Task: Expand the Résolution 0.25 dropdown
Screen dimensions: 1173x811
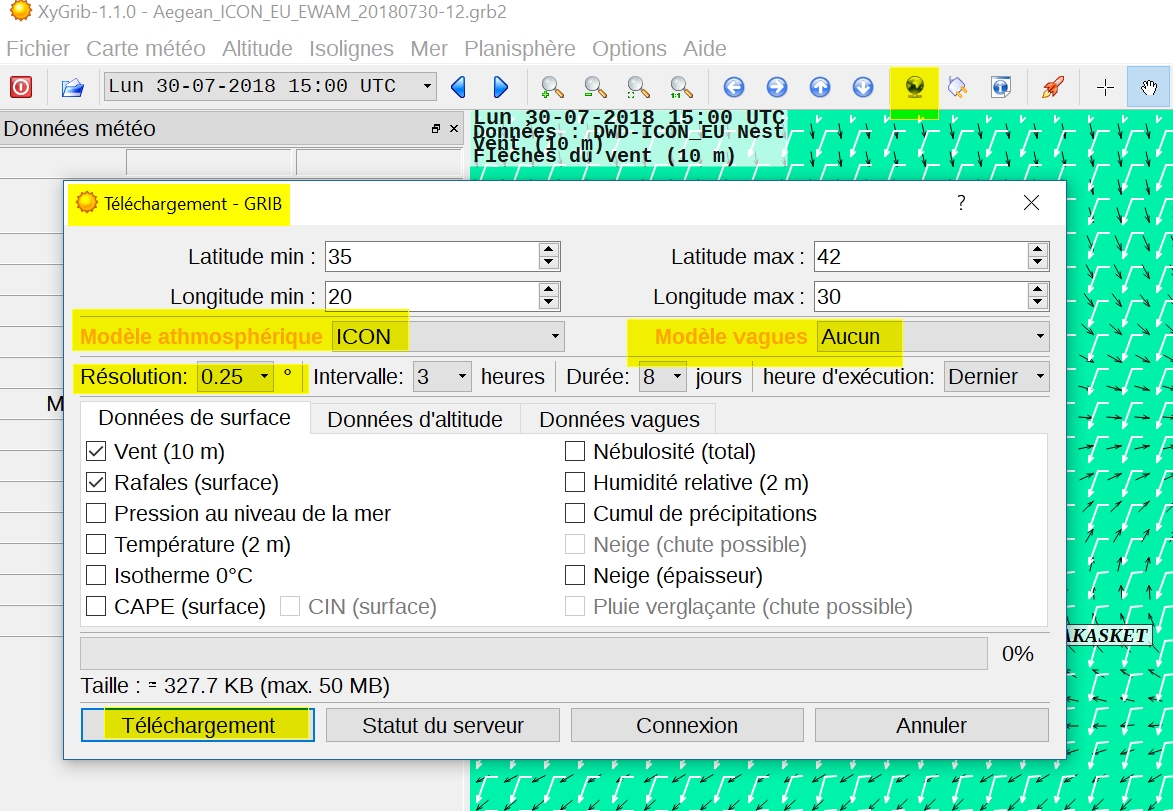Action: point(236,376)
